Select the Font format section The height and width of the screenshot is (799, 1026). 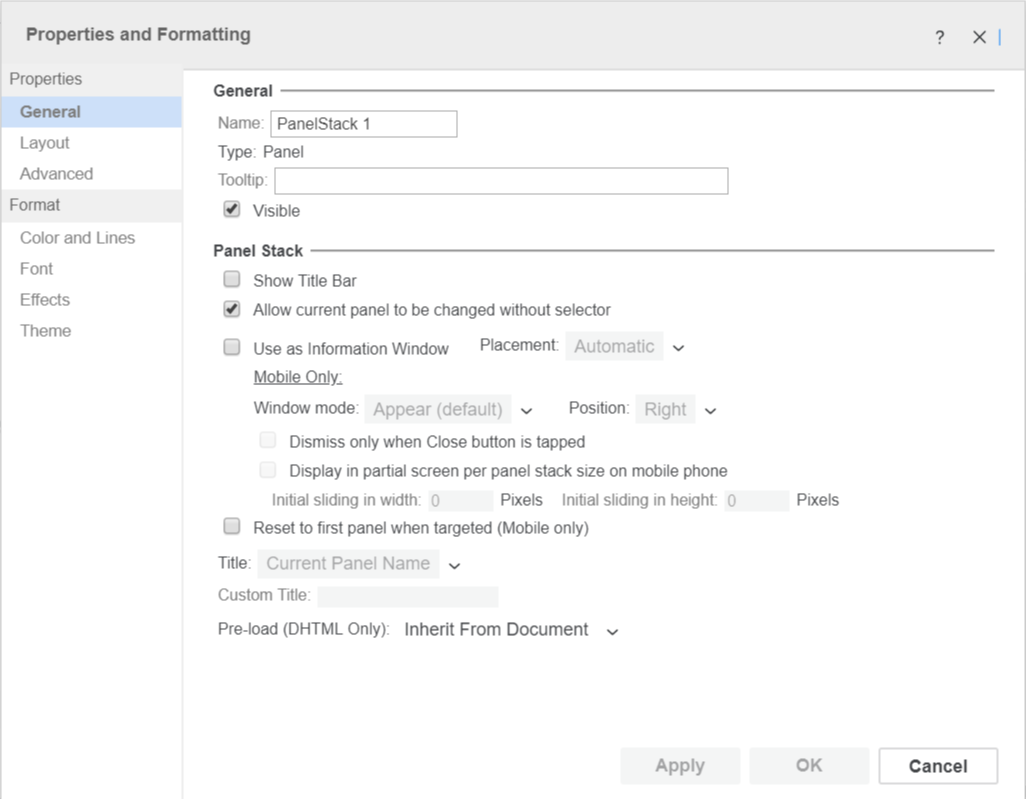pos(37,269)
